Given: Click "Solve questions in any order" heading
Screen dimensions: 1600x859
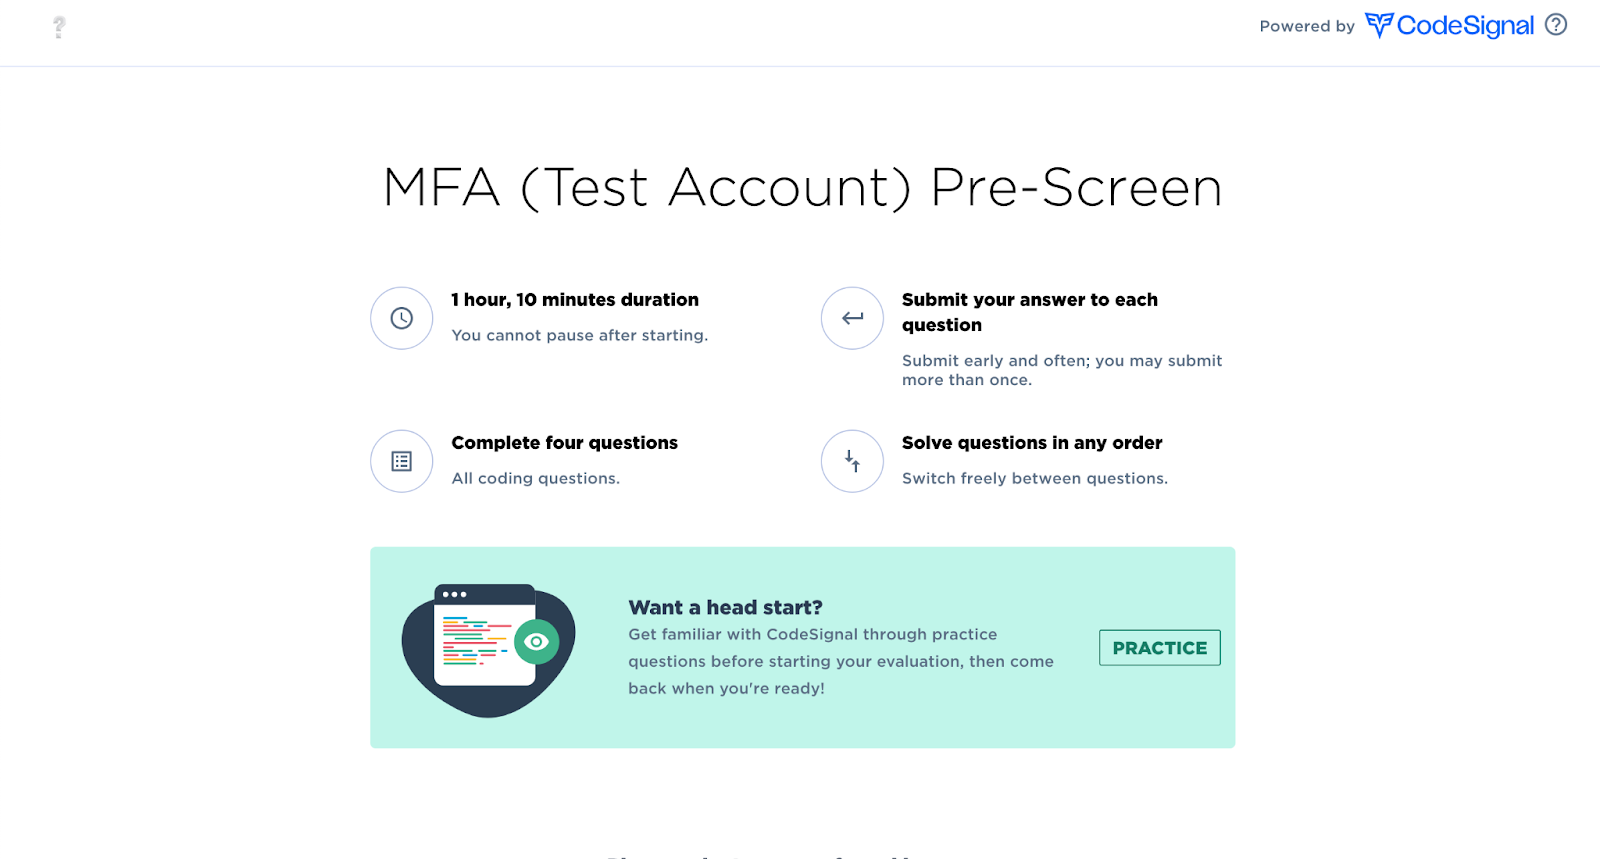Looking at the screenshot, I should point(1032,443).
